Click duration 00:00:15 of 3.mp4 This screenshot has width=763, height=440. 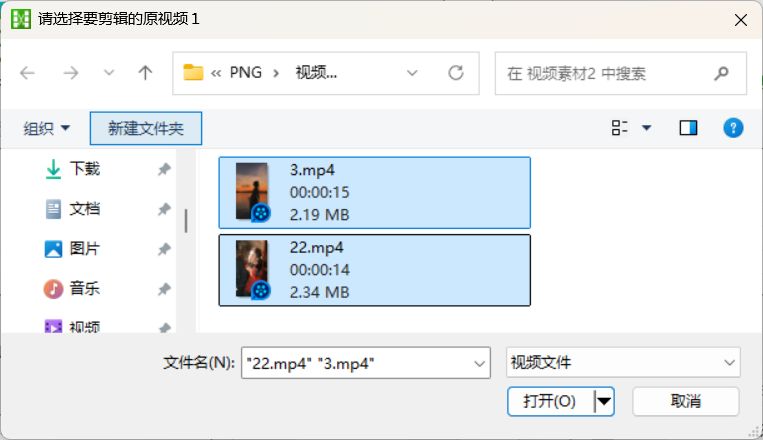(320, 192)
